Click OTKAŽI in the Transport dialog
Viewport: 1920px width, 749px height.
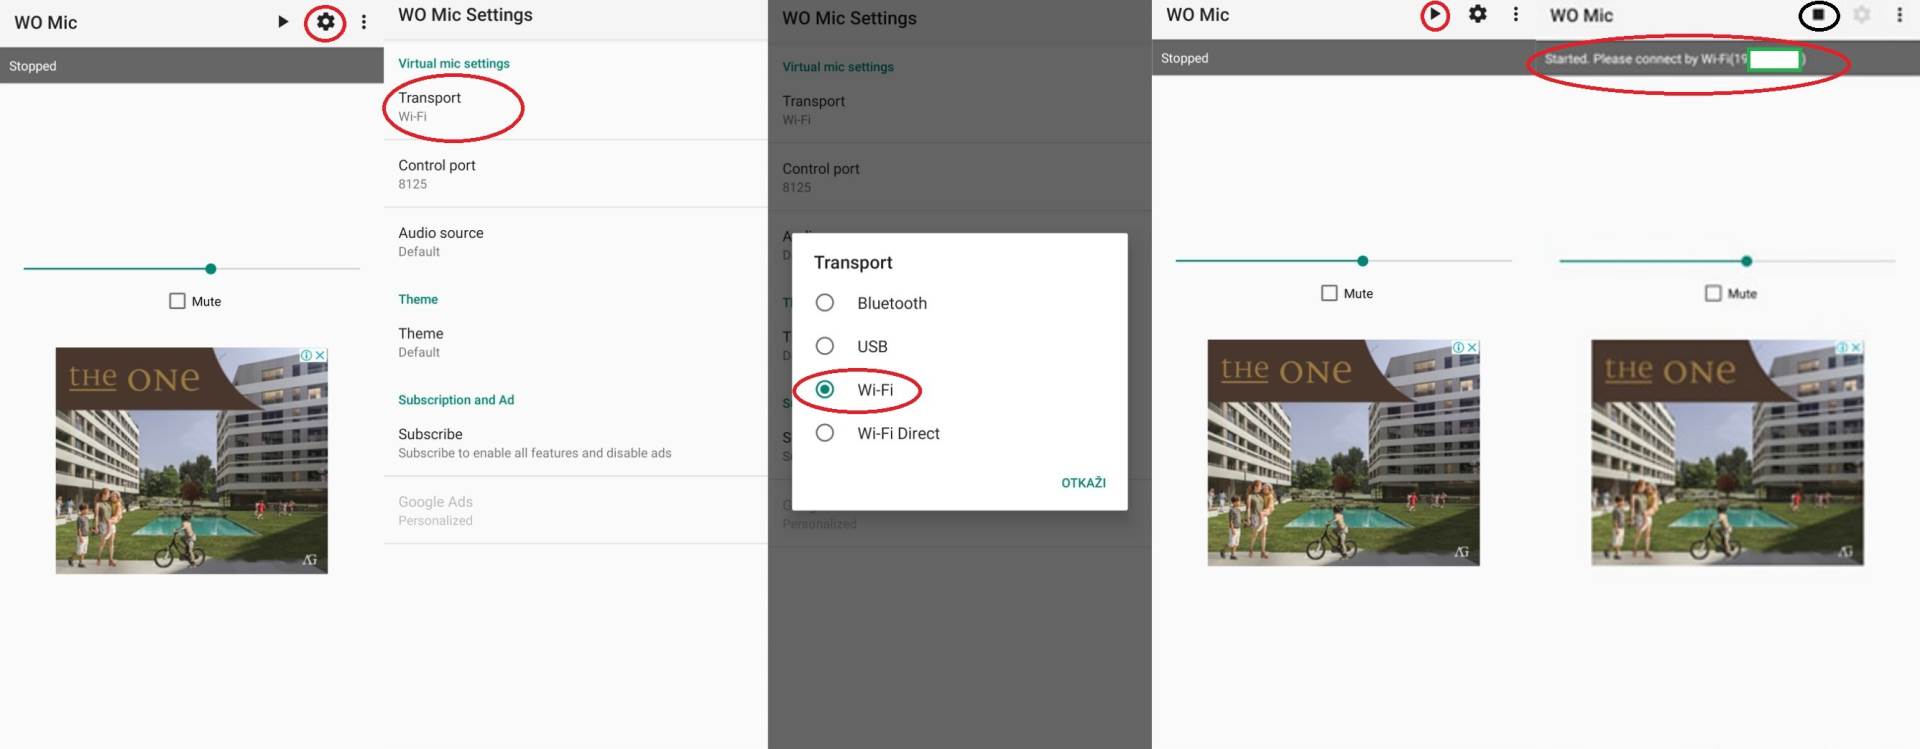pyautogui.click(x=1083, y=483)
